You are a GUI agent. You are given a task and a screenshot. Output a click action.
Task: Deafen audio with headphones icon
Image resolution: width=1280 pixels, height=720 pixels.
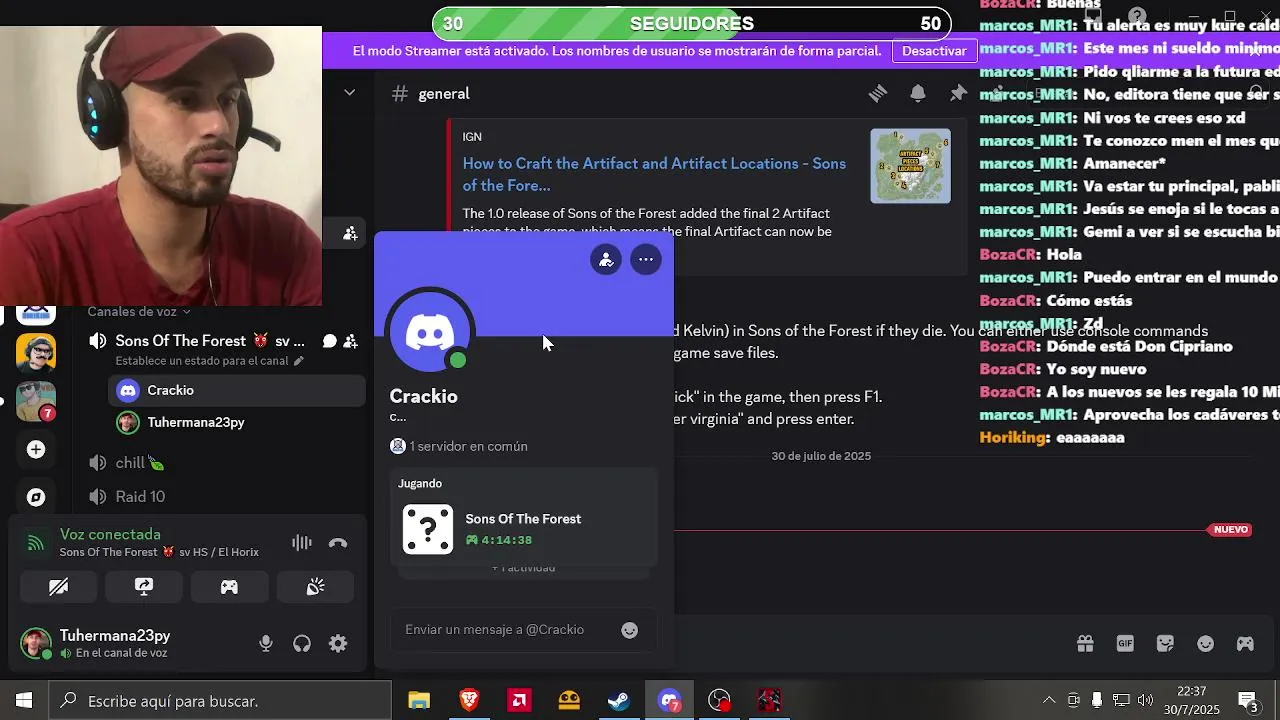coord(302,644)
